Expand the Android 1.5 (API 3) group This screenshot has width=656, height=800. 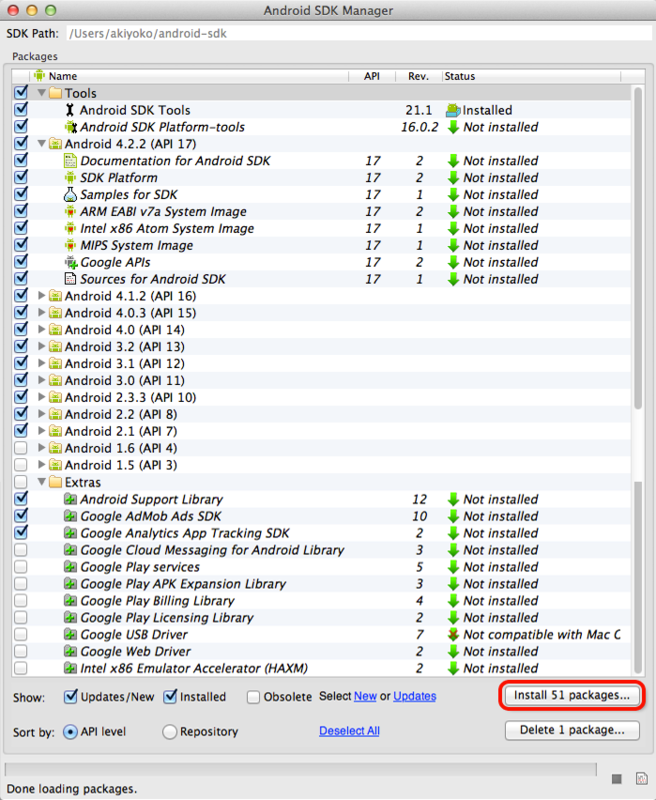(41, 464)
